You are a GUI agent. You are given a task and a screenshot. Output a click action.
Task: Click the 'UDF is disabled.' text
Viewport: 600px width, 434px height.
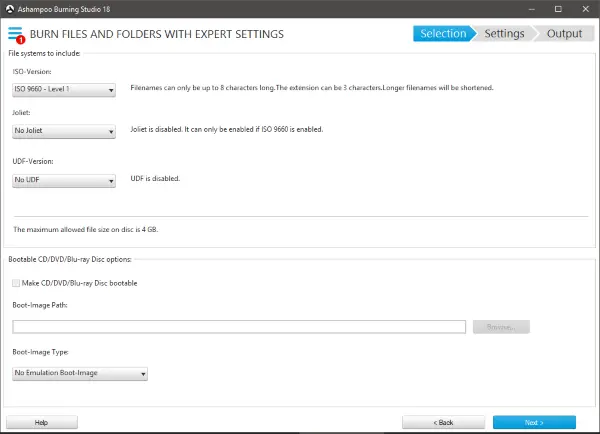pos(155,178)
